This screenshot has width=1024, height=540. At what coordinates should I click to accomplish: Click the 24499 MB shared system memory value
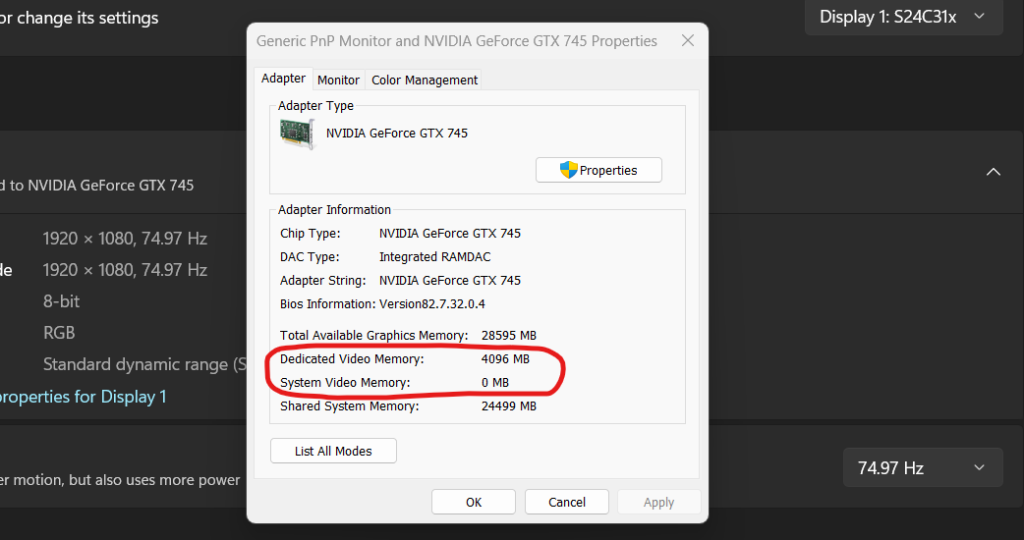click(509, 405)
